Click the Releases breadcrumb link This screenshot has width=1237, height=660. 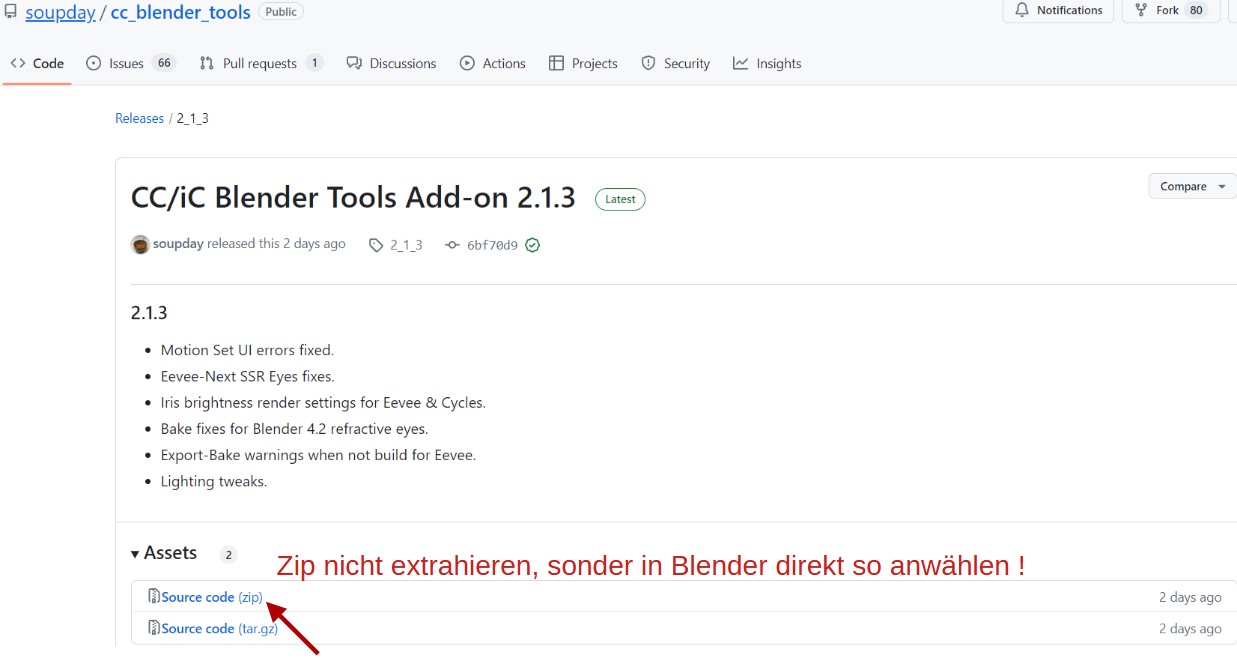click(139, 118)
